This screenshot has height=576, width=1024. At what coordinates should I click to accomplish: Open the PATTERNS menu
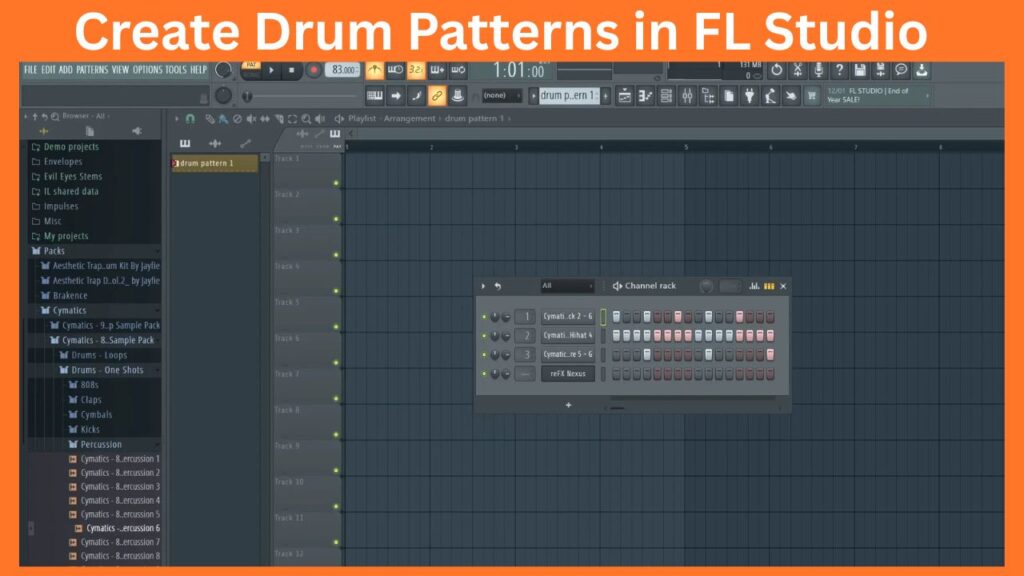(x=92, y=70)
